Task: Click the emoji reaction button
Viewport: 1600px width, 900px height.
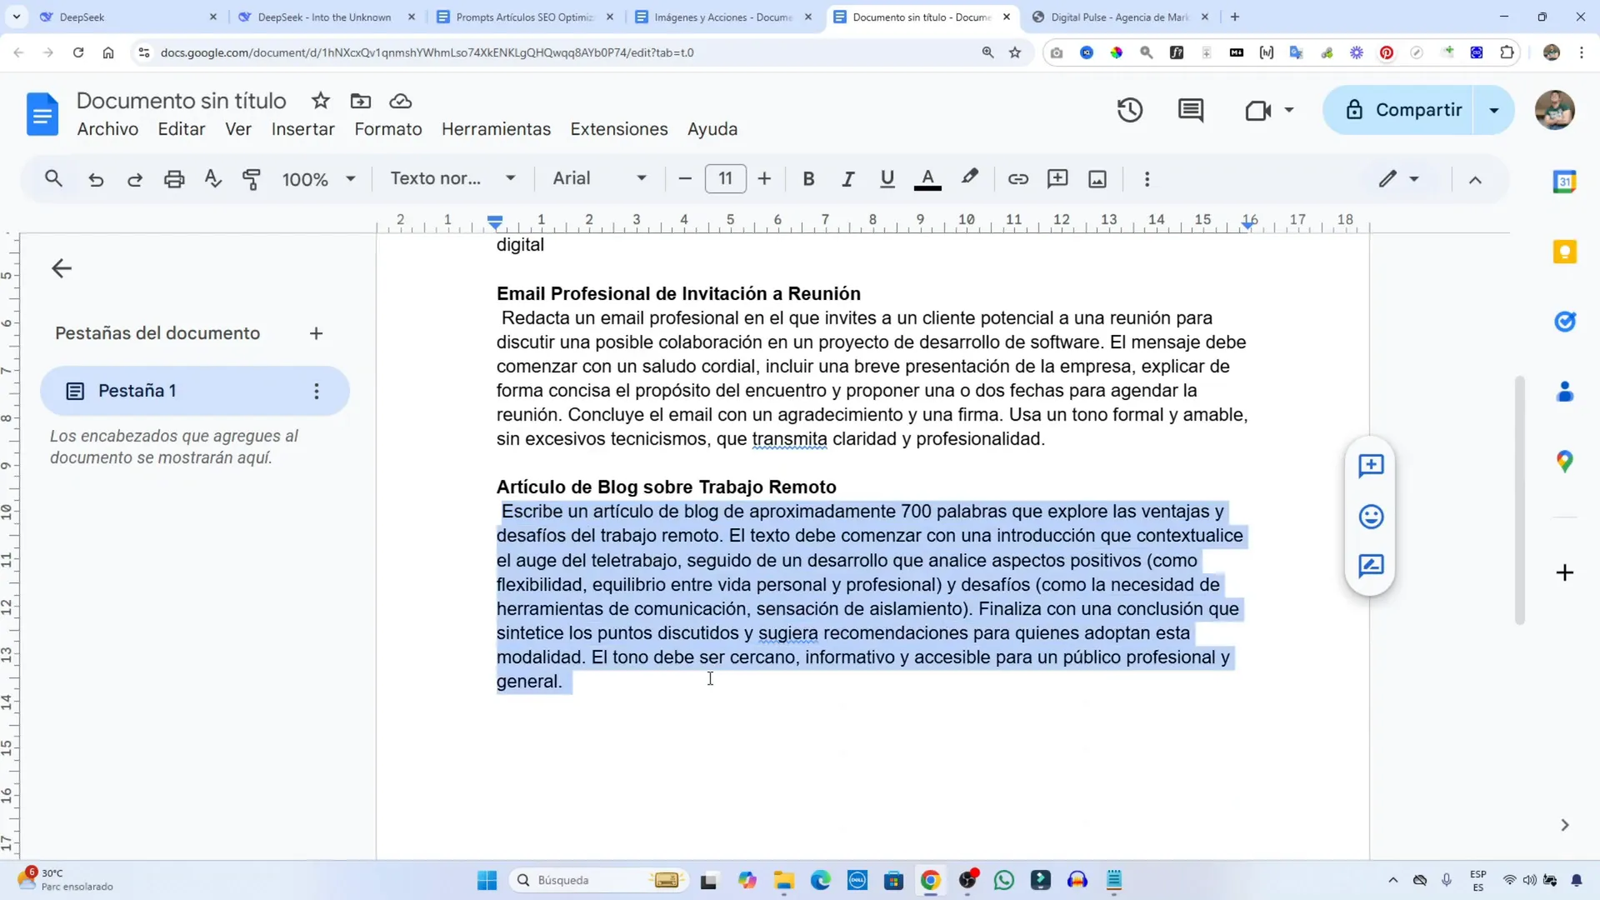Action: (1370, 516)
